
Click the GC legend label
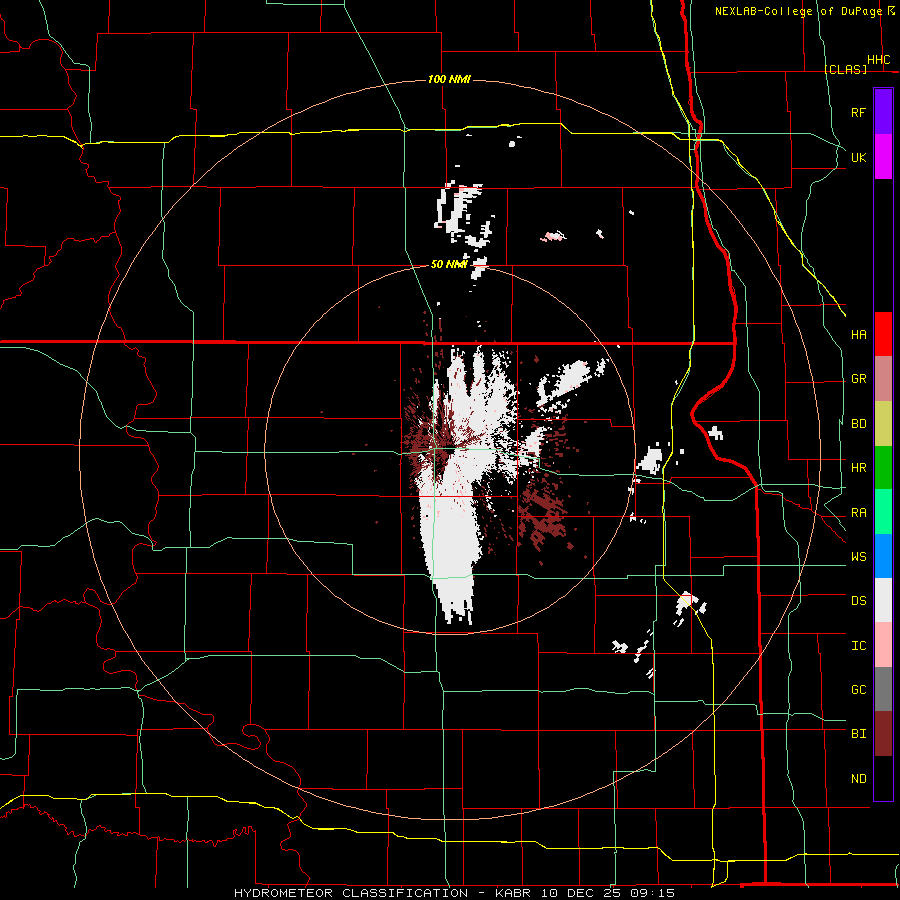click(x=859, y=689)
